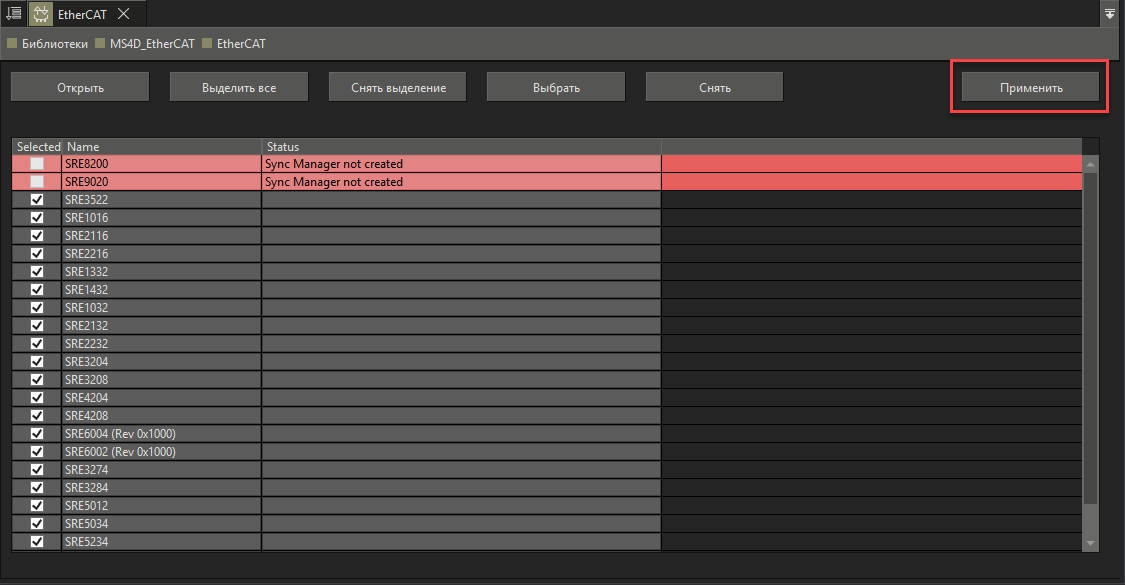Screen dimensions: 1125x585
Task: Select the SRE6004 (Rev 0x1000) name cell
Action: 162,434
